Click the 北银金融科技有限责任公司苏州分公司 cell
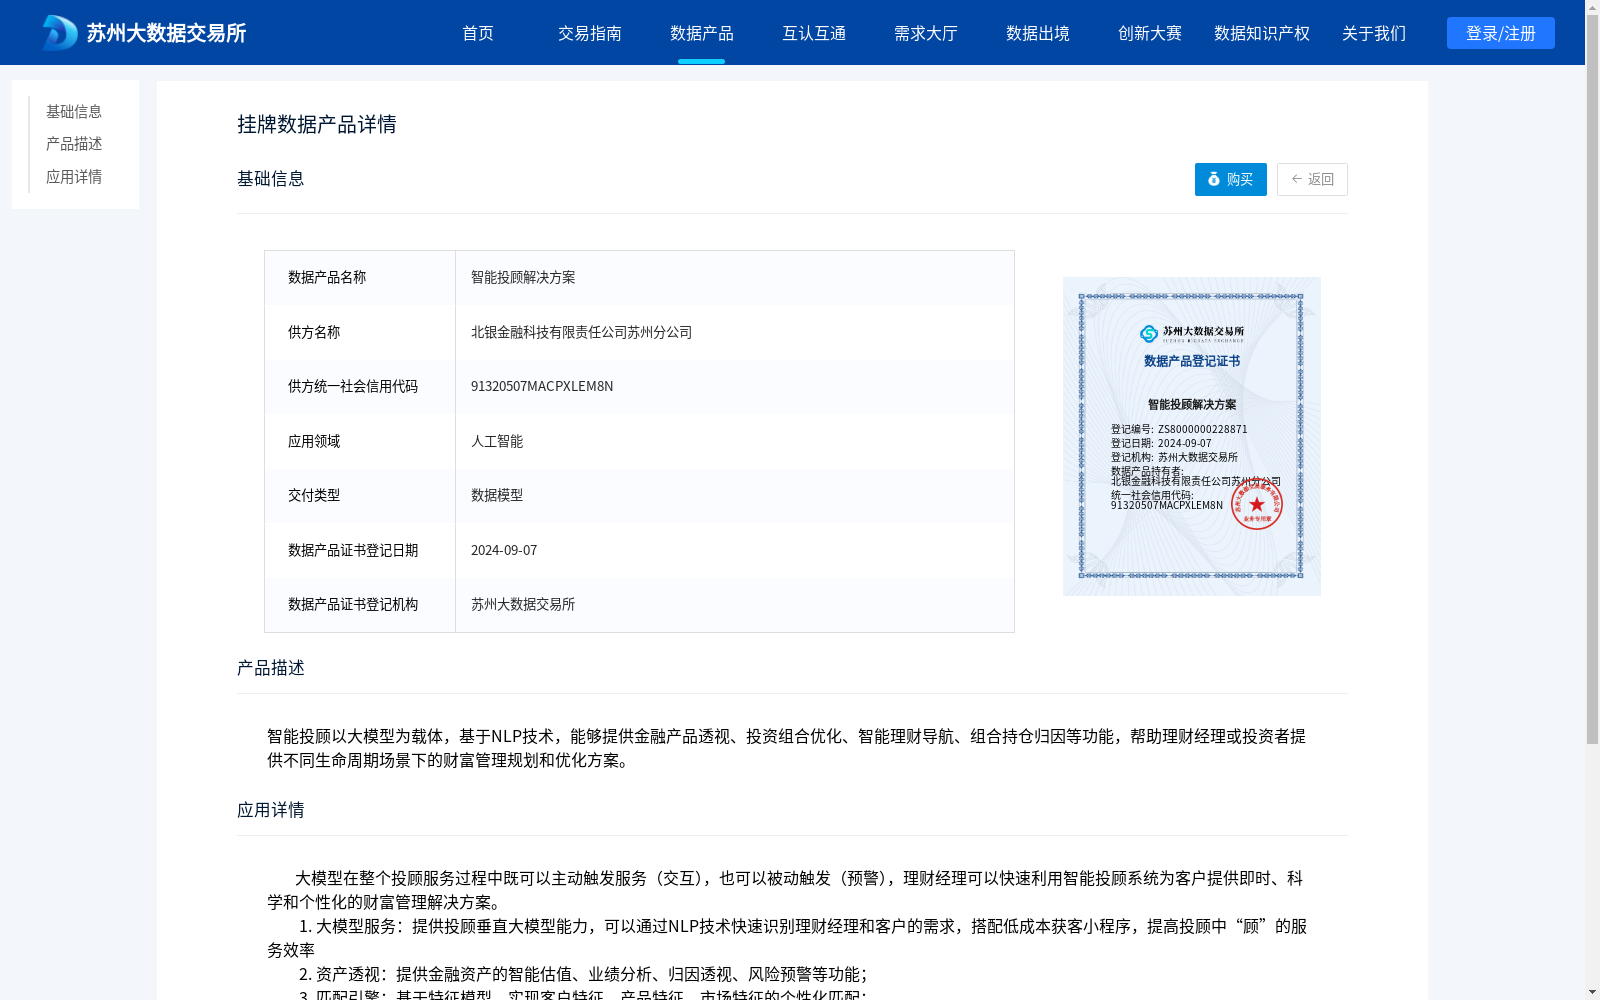Screen dimensions: 1600x1000 pos(581,332)
